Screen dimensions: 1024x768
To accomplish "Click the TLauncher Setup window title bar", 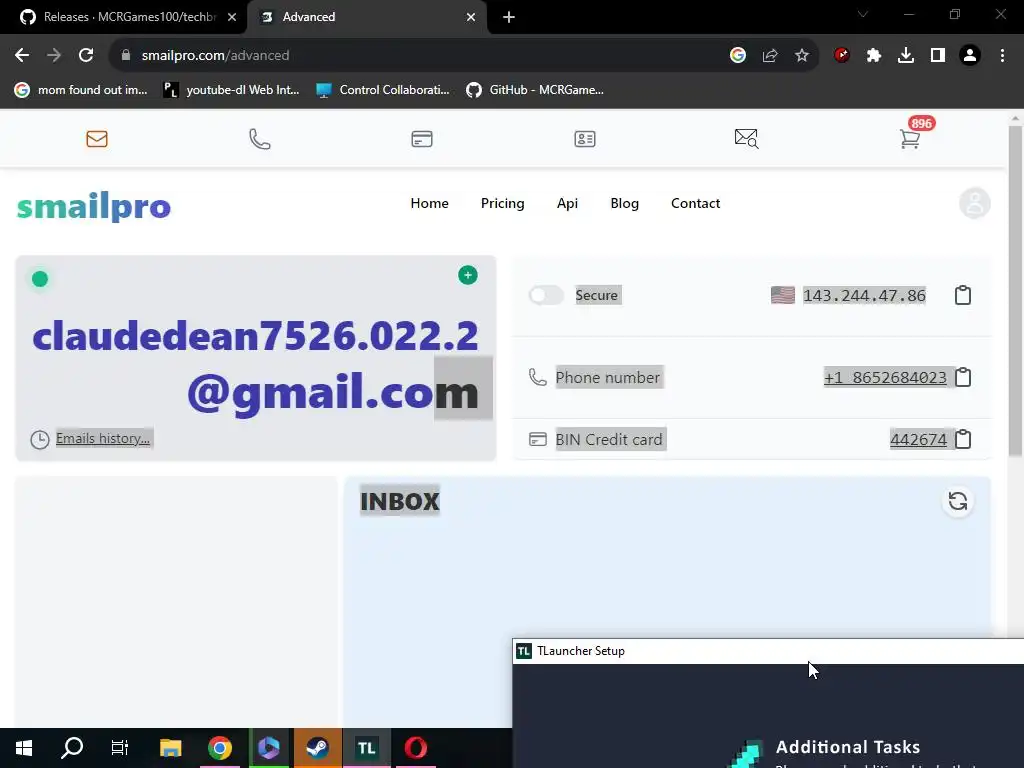I will [768, 651].
